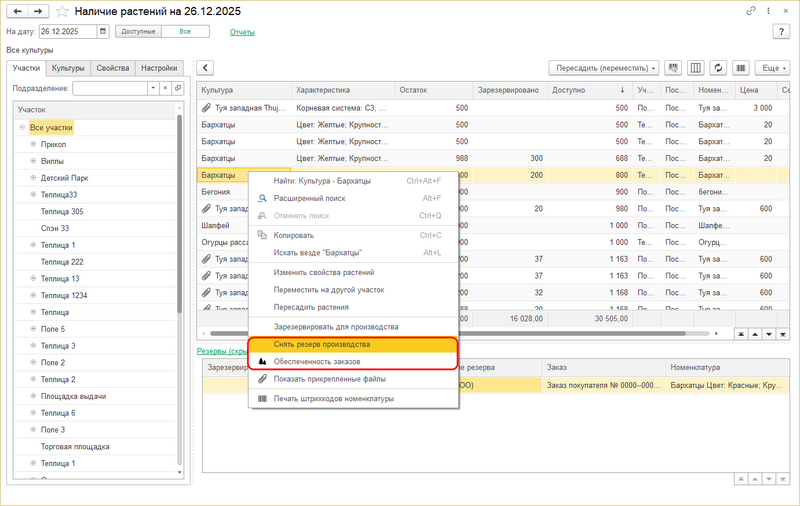800x506 pixels.
Task: Switch the toggle to "Все"
Action: tap(185, 32)
